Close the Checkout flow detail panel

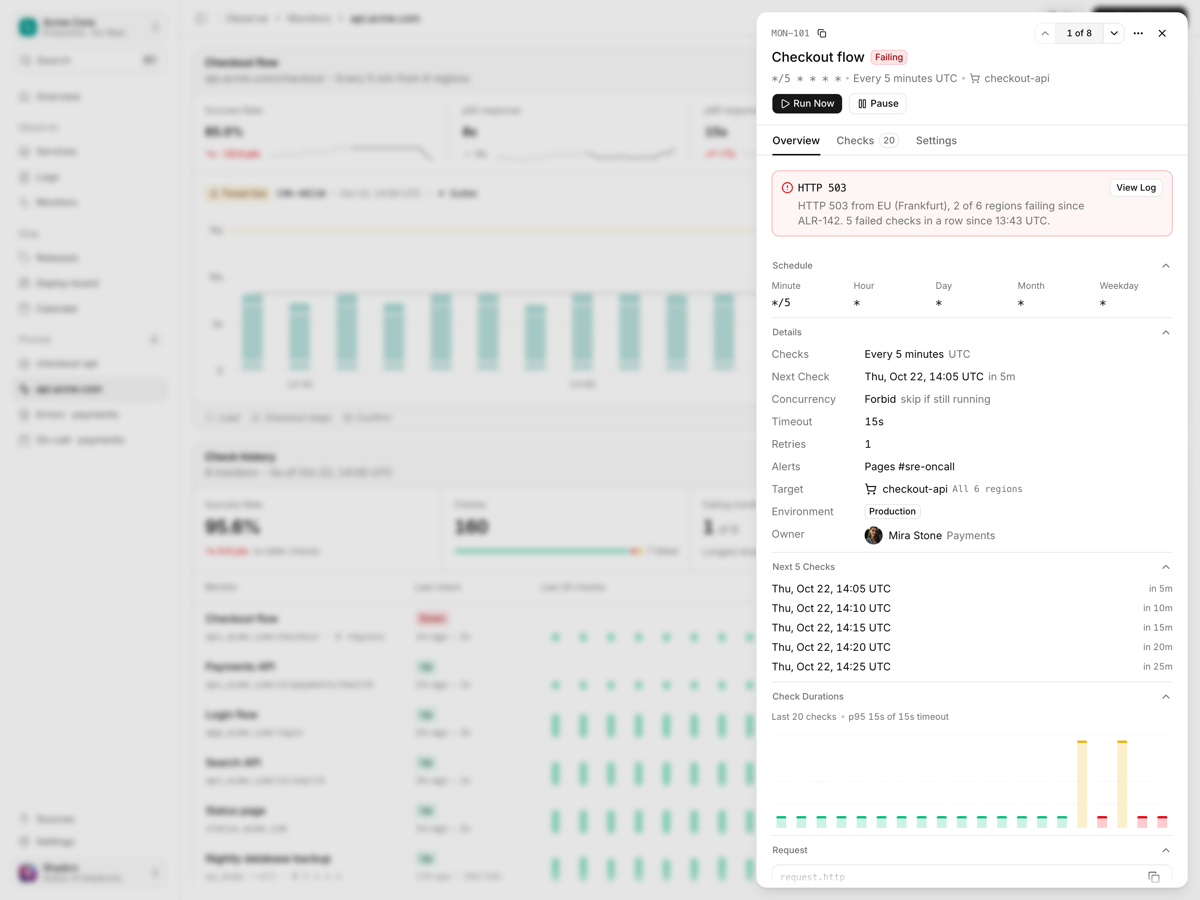pos(1162,33)
